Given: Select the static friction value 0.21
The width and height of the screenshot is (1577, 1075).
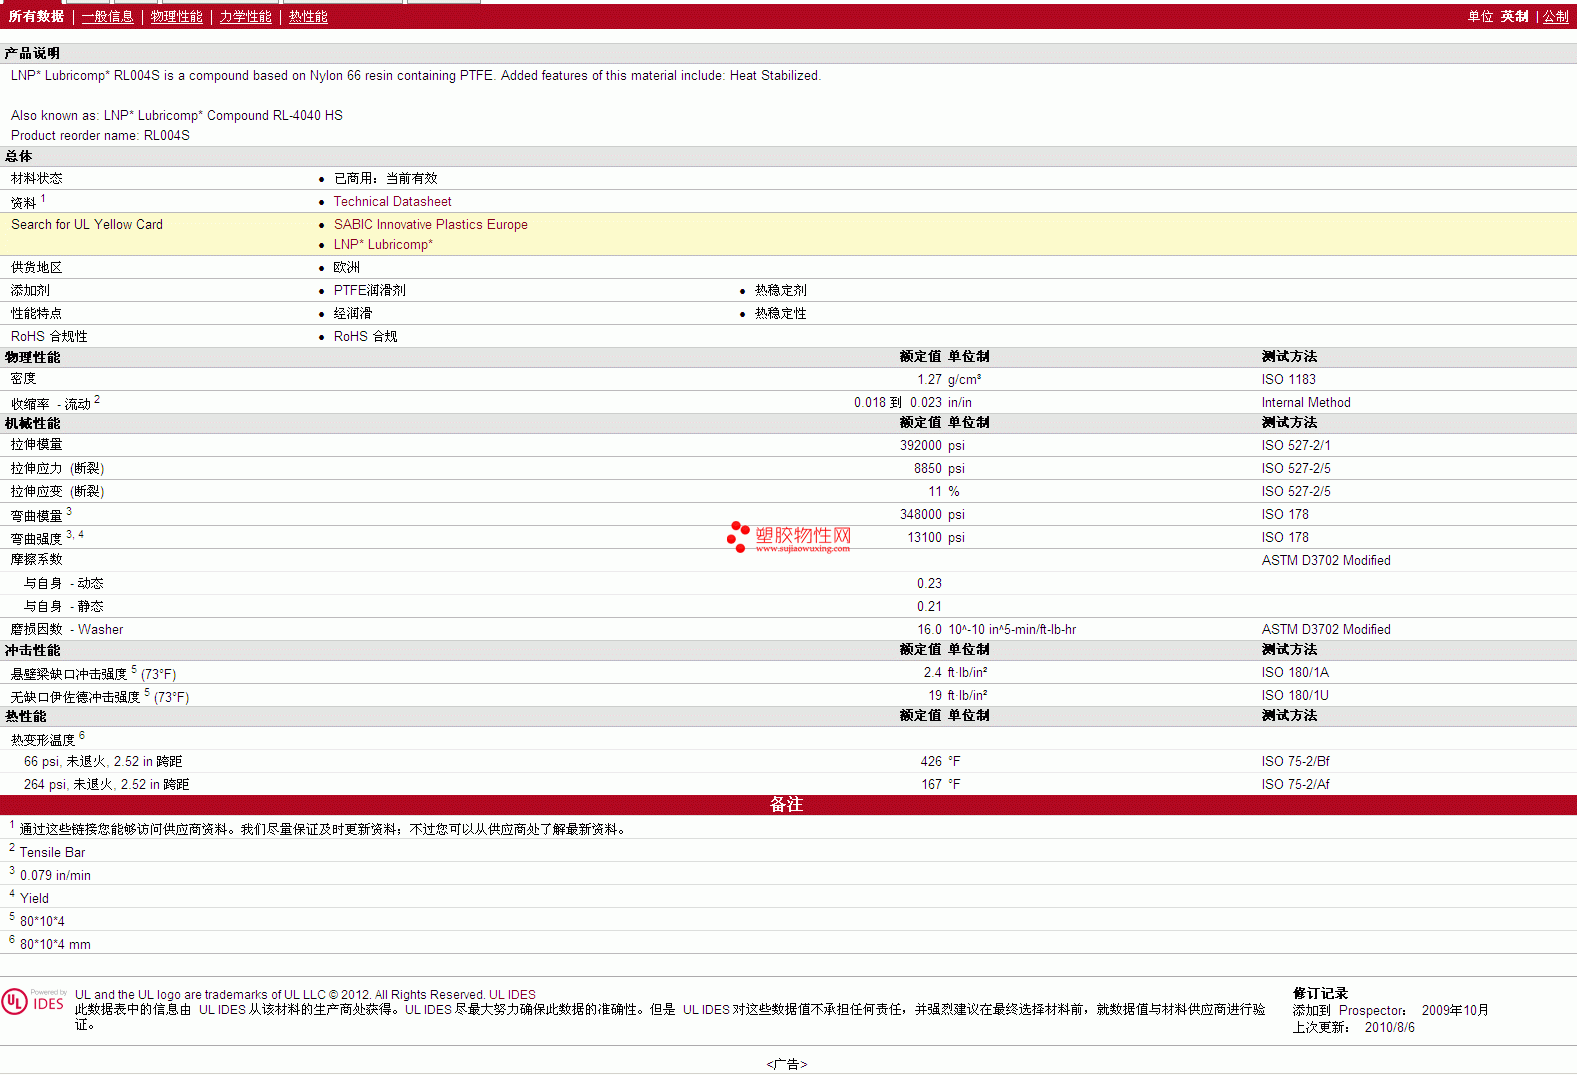Looking at the screenshot, I should coord(930,606).
